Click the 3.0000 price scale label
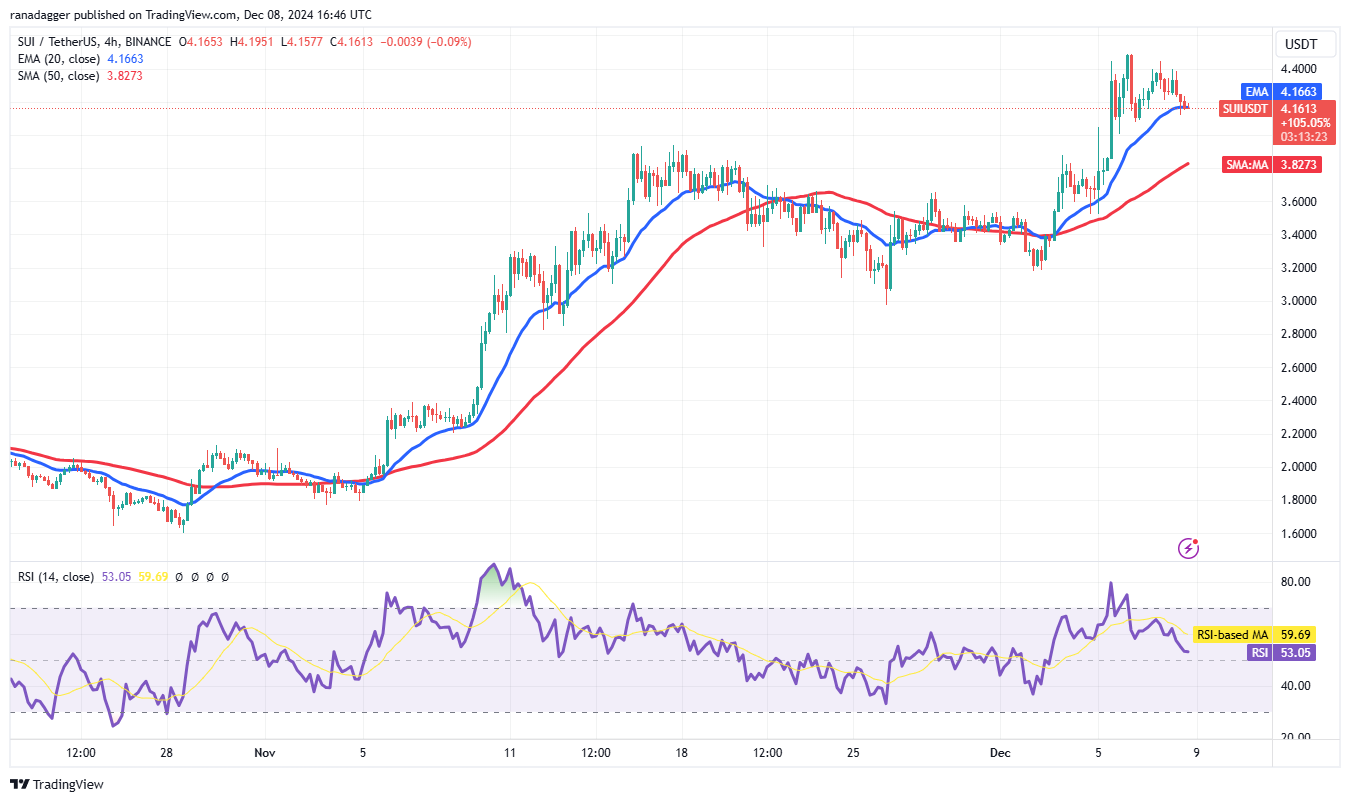Screen dimensions: 1350x802 click(x=1298, y=301)
